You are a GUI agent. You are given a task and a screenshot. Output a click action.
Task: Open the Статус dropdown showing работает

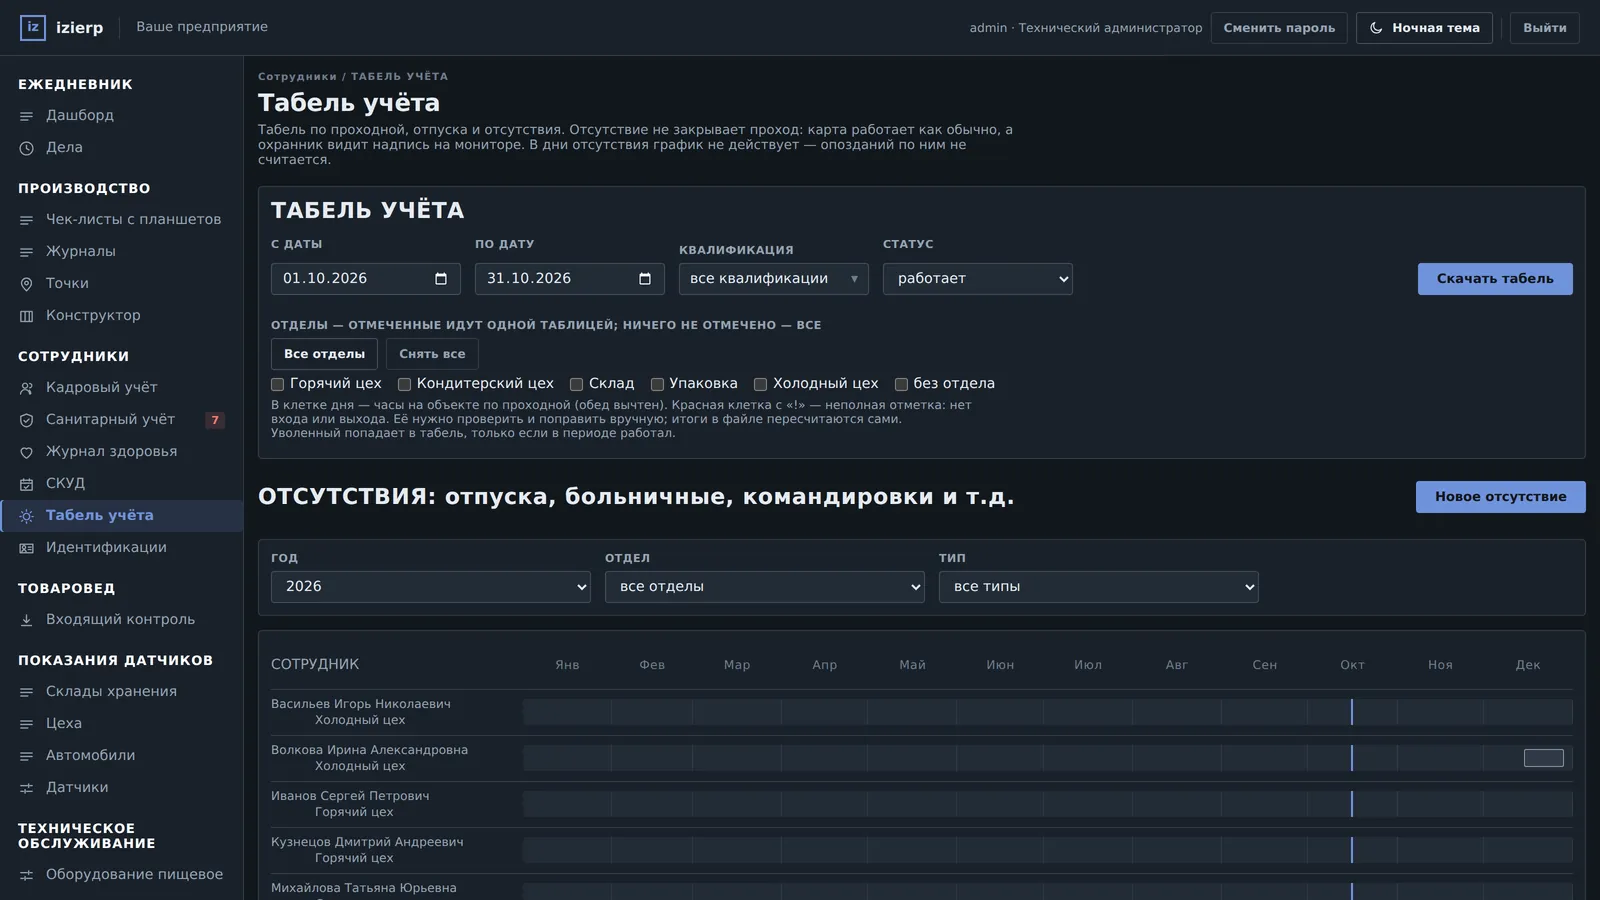pos(977,279)
